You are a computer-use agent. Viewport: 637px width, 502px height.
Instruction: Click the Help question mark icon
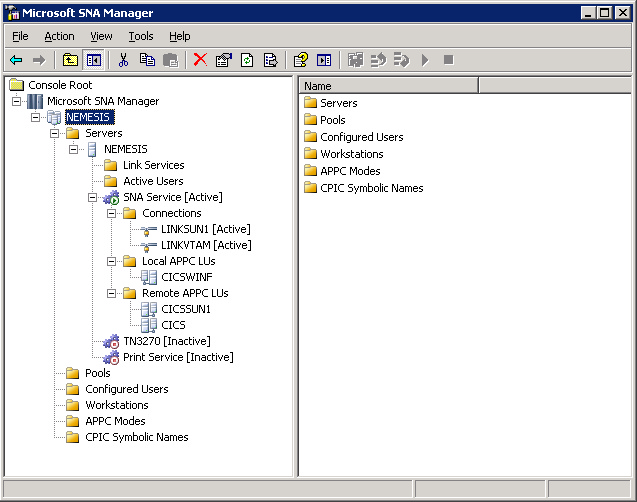click(300, 60)
